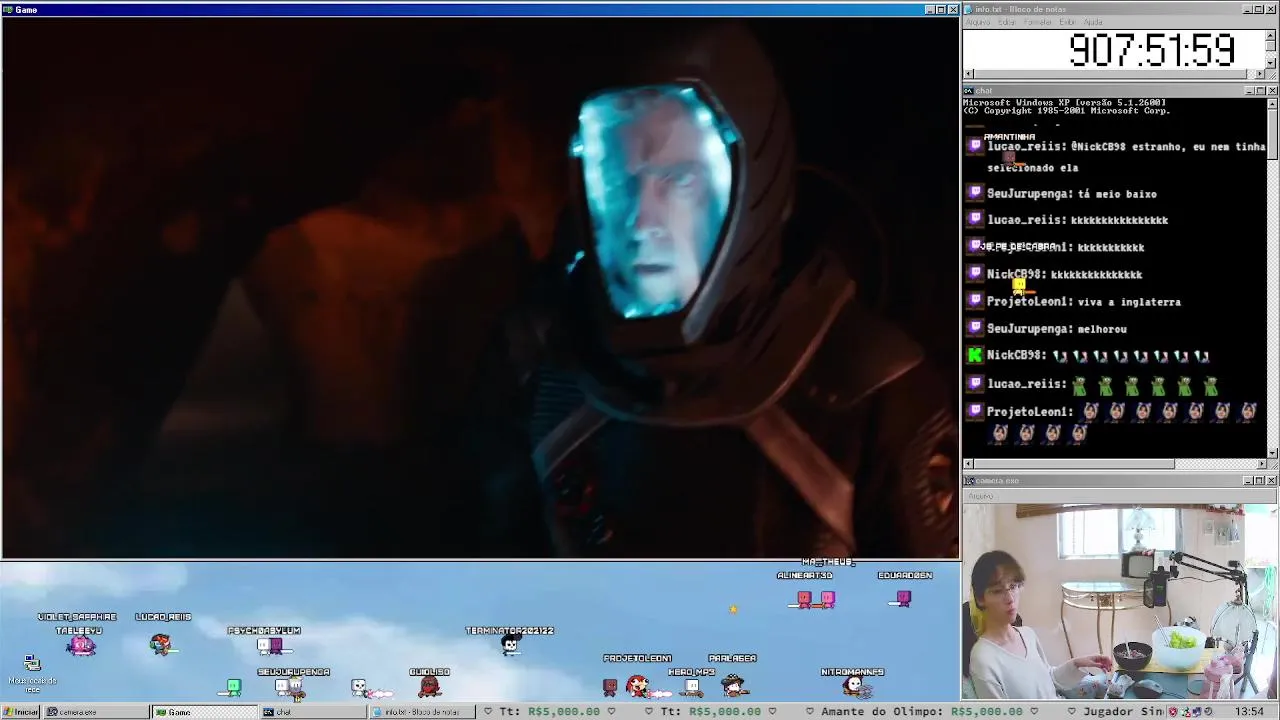Viewport: 1280px width, 720px height.
Task: Open the Iniciar start button
Action: click(21, 712)
